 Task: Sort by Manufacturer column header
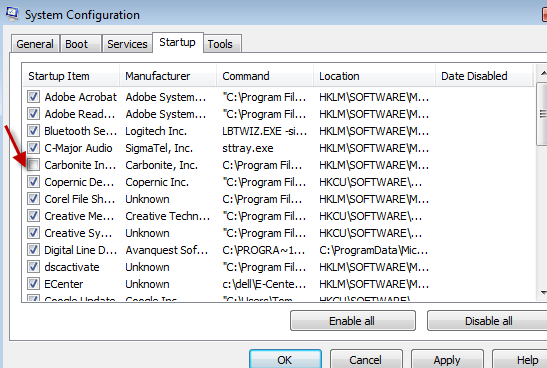[168, 76]
